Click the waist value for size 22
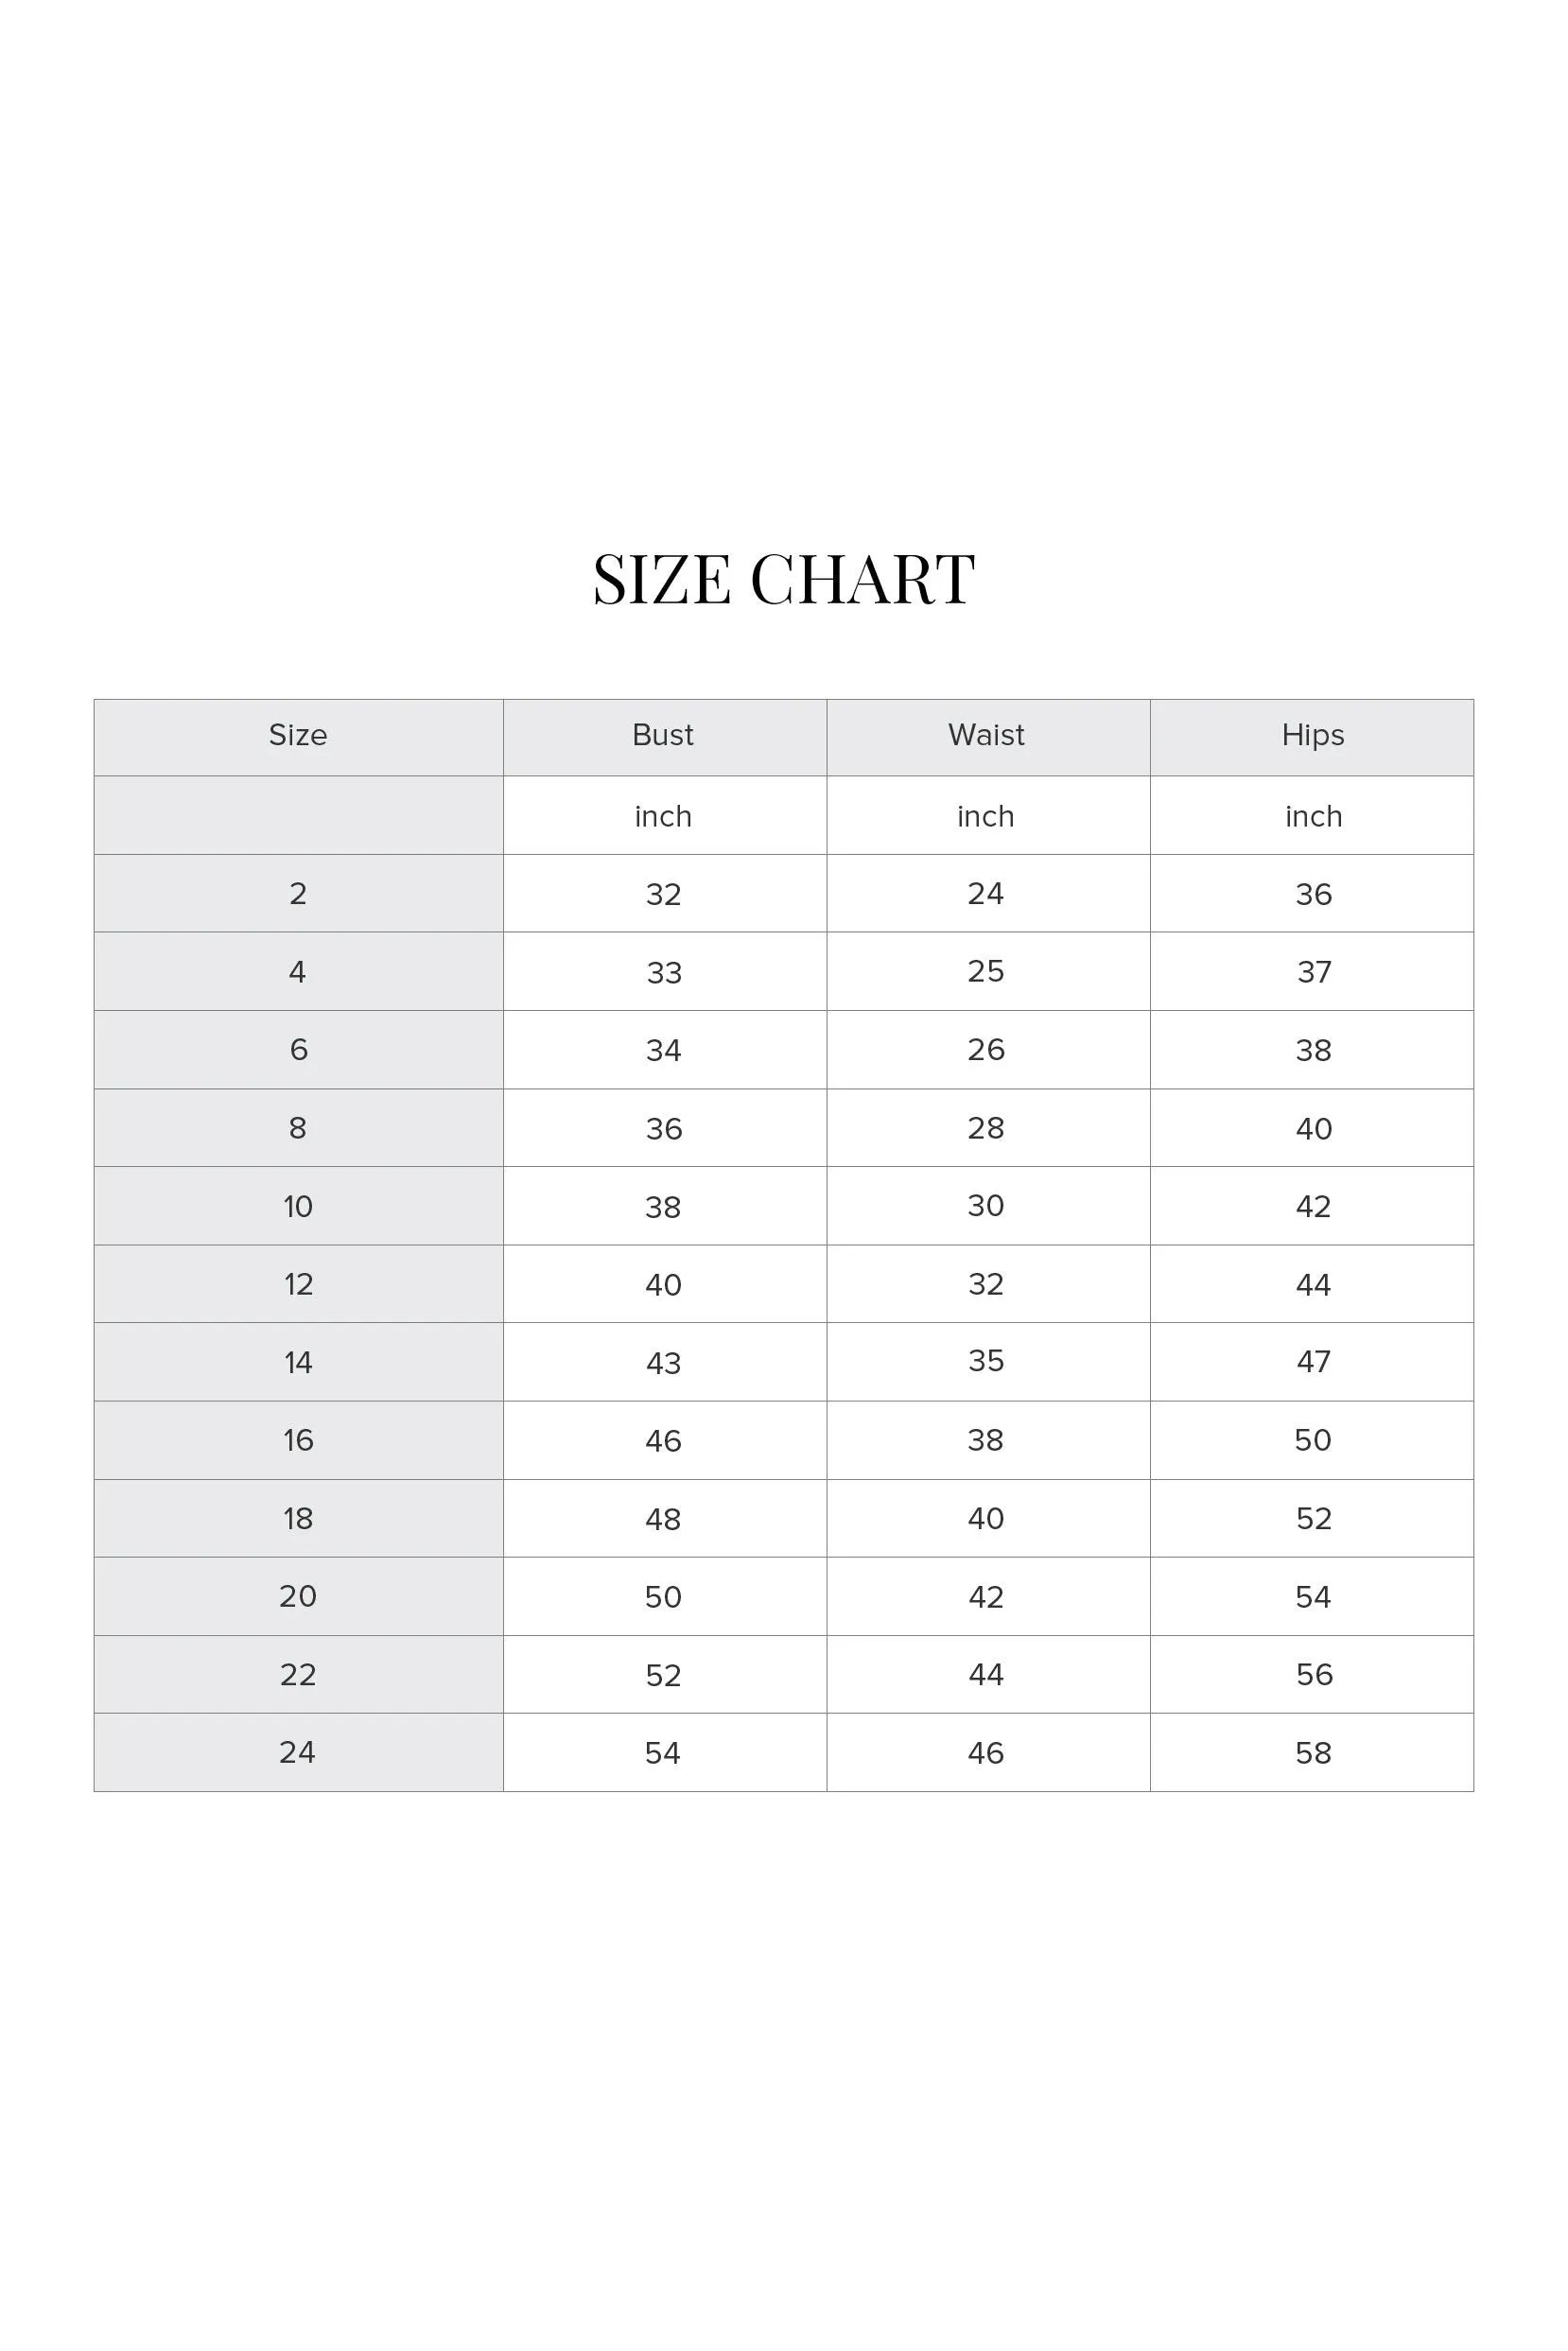 click(986, 1674)
